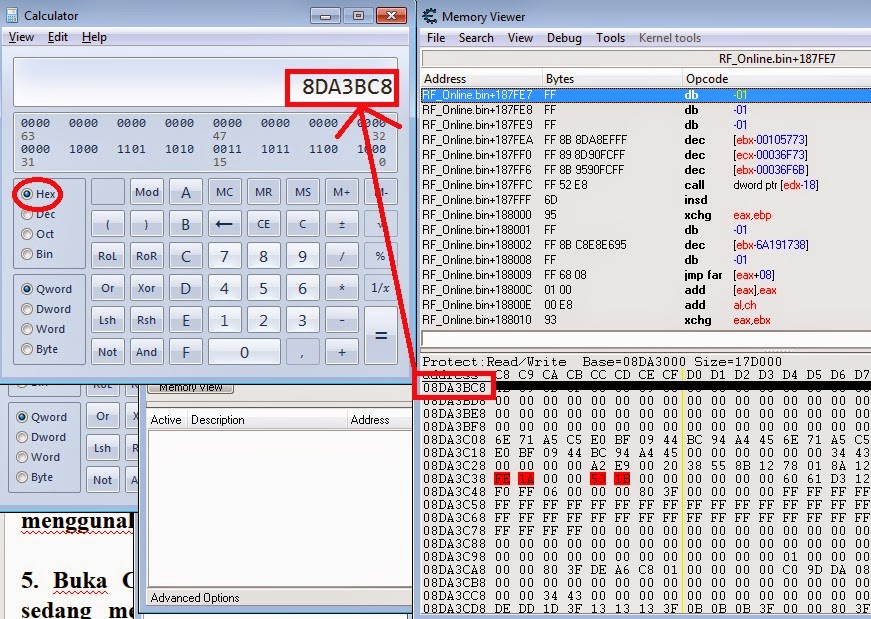Click the 1/x reciprocal button
Image resolution: width=871 pixels, height=619 pixels.
[x=381, y=288]
